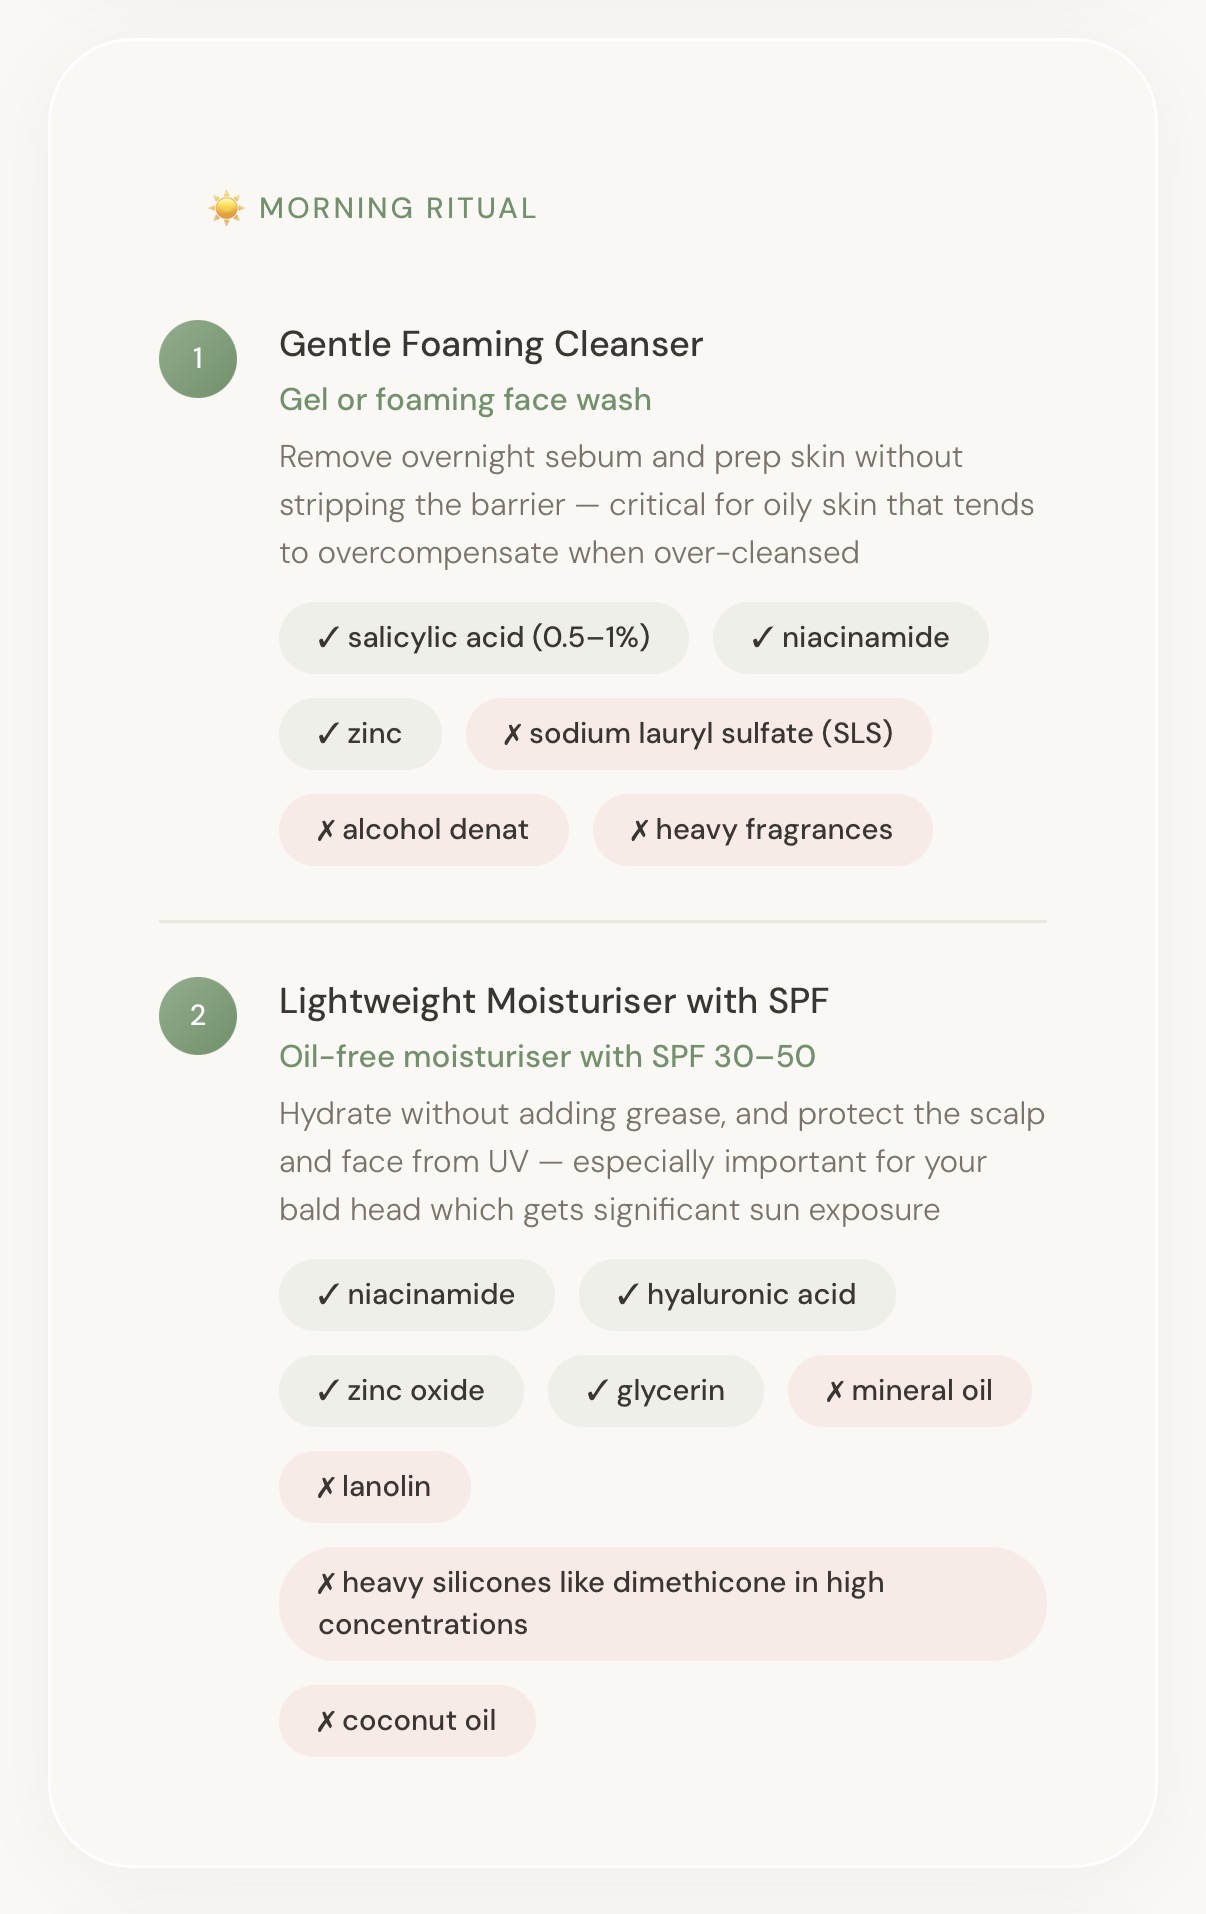Click the Oil-free moisturiser with SPF 30–50 subtitle

pos(547,1057)
